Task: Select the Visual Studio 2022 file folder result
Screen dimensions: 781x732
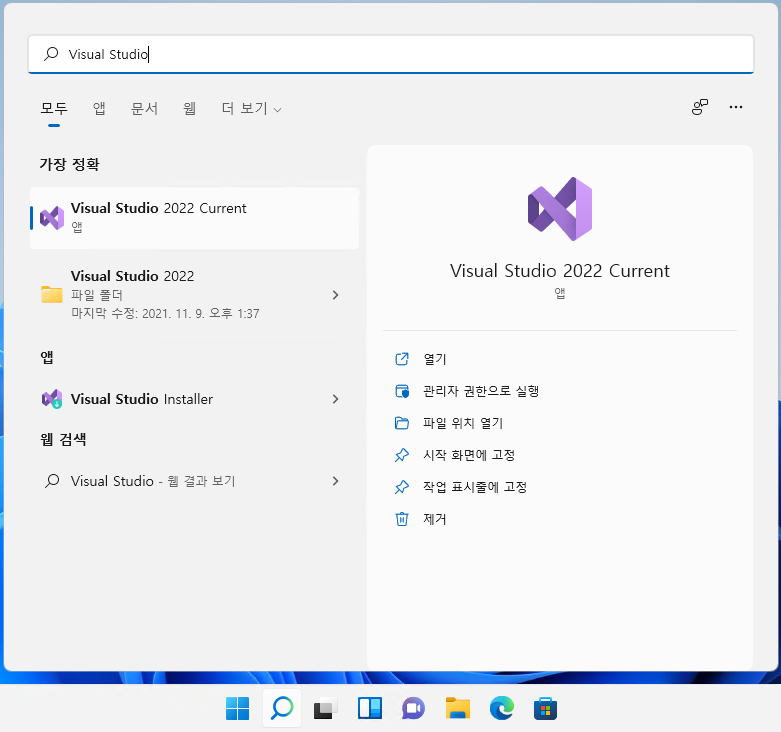Action: (194, 294)
